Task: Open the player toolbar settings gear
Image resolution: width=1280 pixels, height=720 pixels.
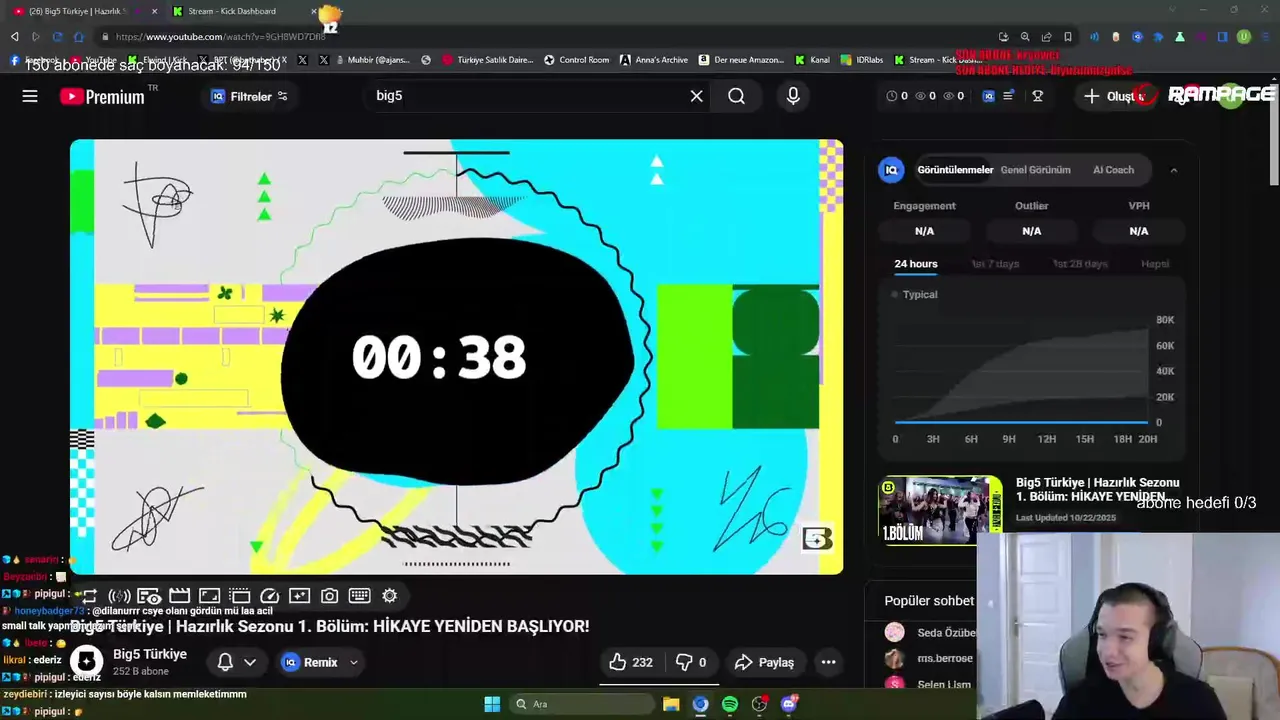Action: tap(390, 596)
